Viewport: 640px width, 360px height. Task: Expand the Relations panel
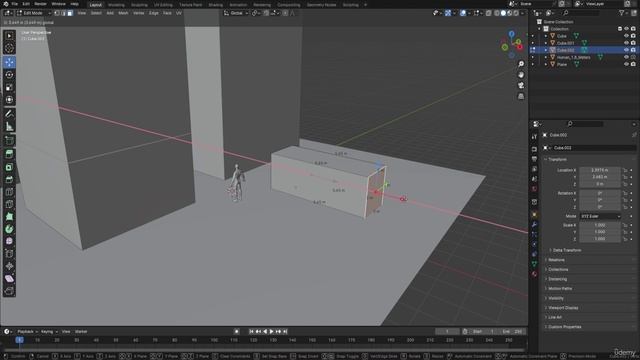tap(556, 260)
